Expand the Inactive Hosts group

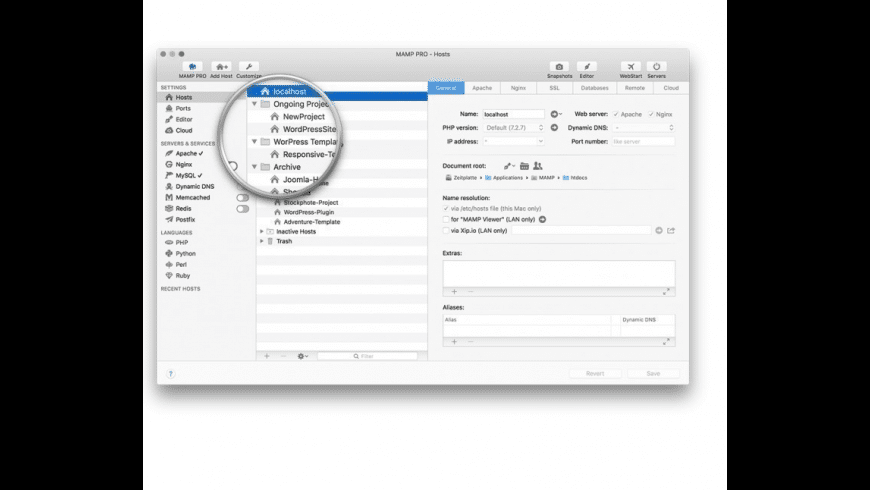(262, 231)
